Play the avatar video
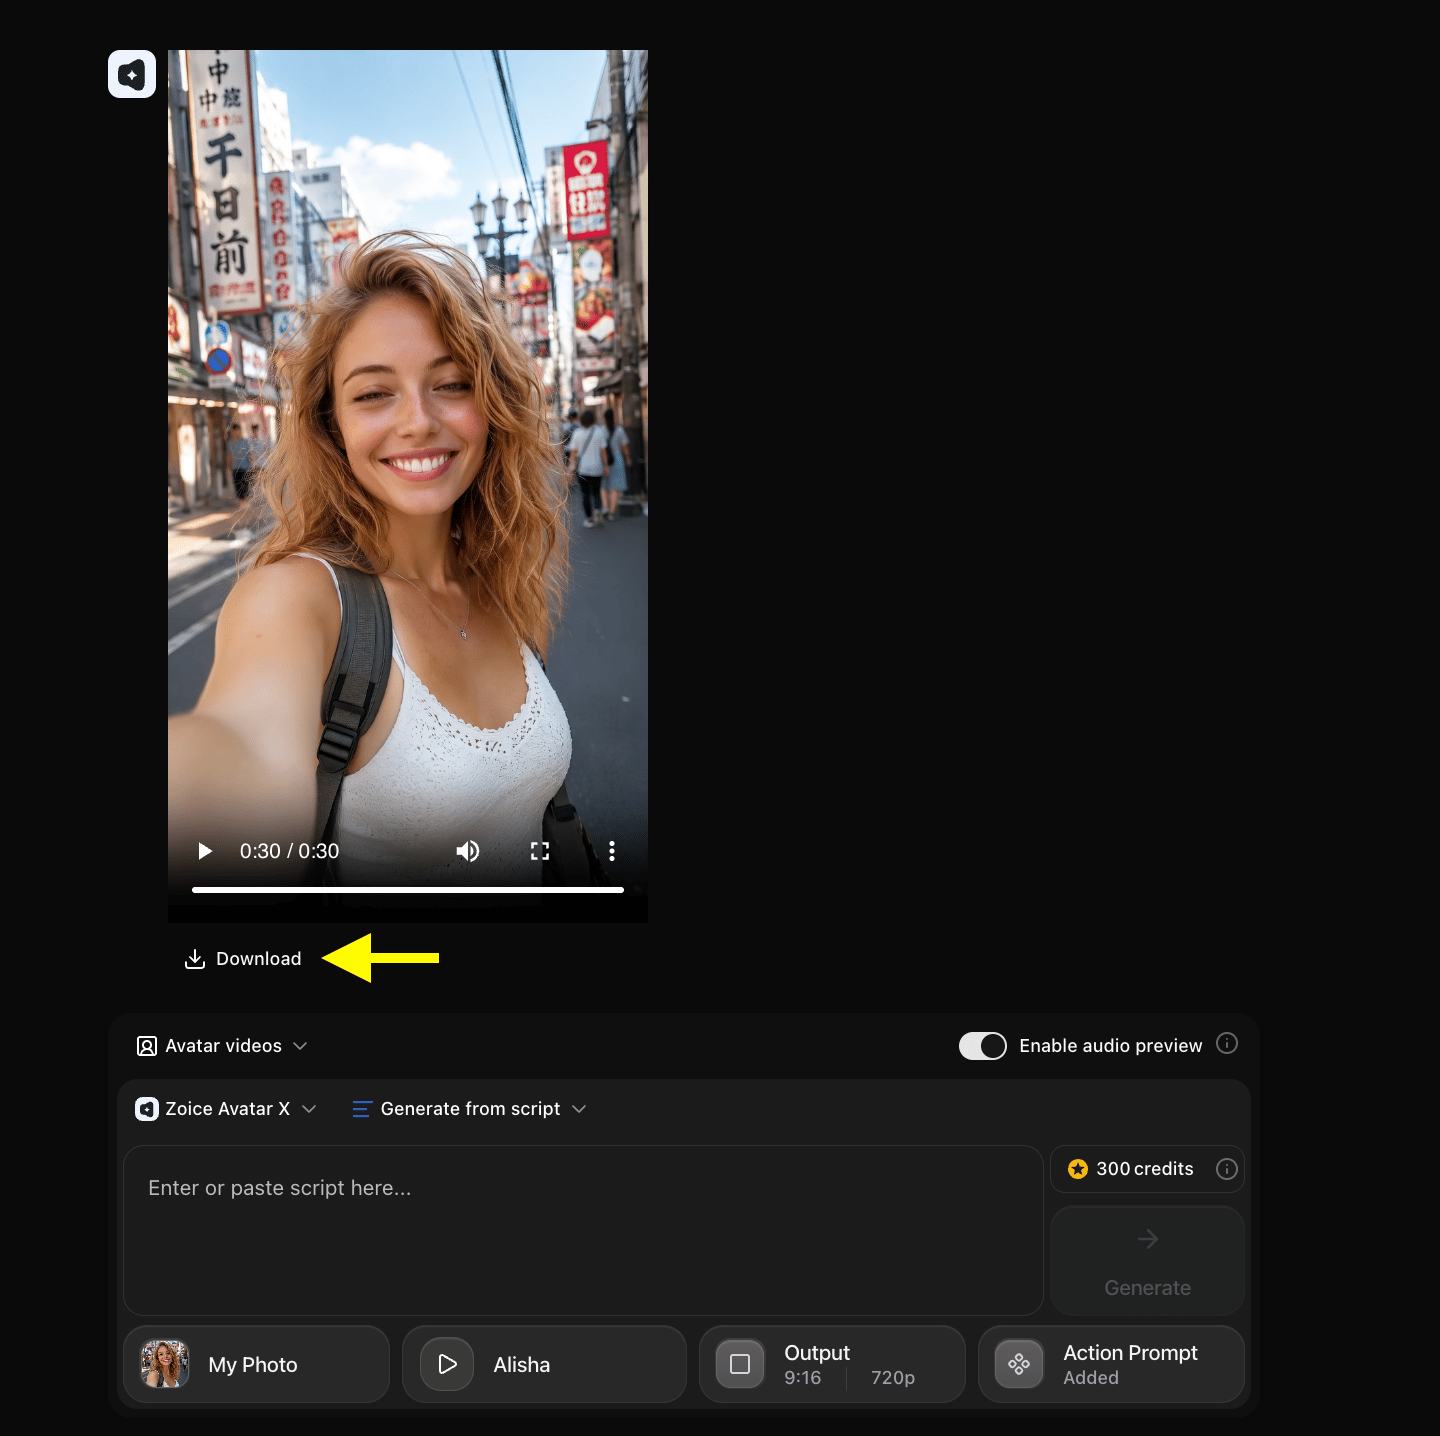The image size is (1440, 1436). 205,851
